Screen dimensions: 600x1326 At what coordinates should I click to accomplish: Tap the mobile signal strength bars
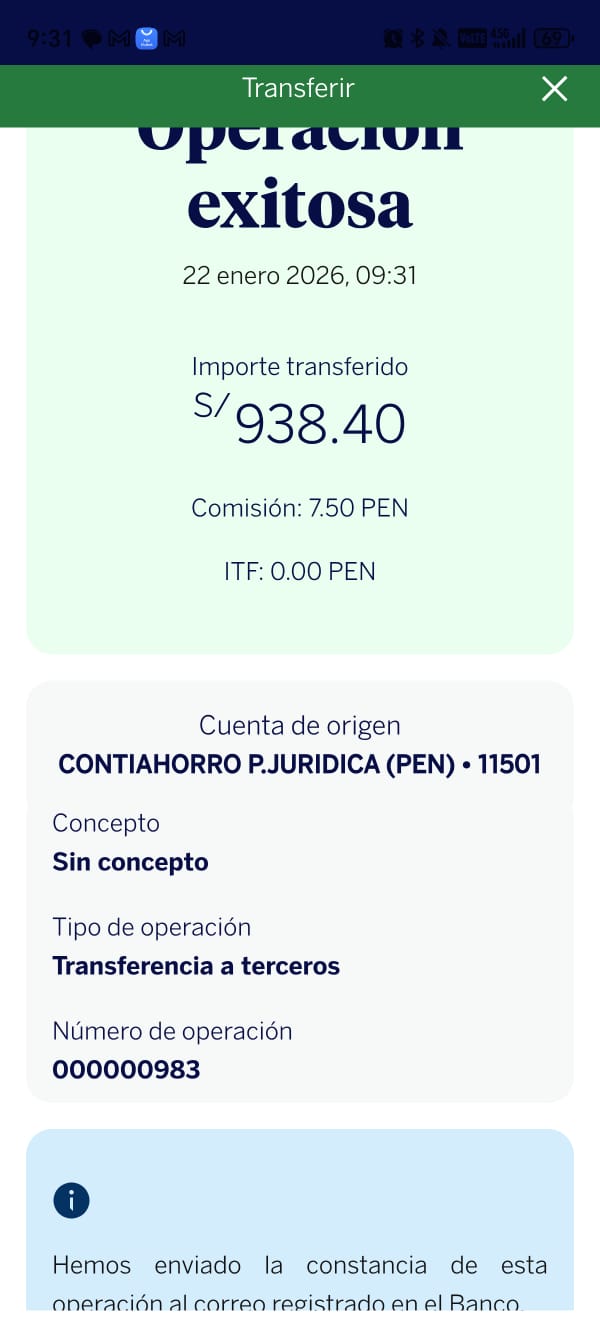508,39
